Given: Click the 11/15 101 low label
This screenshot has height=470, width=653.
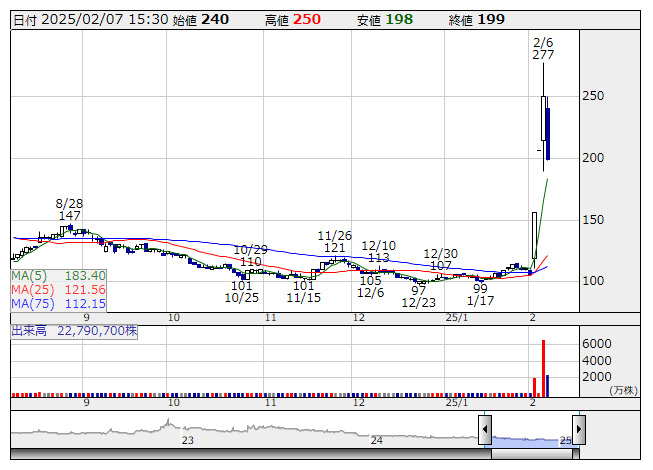Looking at the screenshot, I should pyautogui.click(x=304, y=292).
